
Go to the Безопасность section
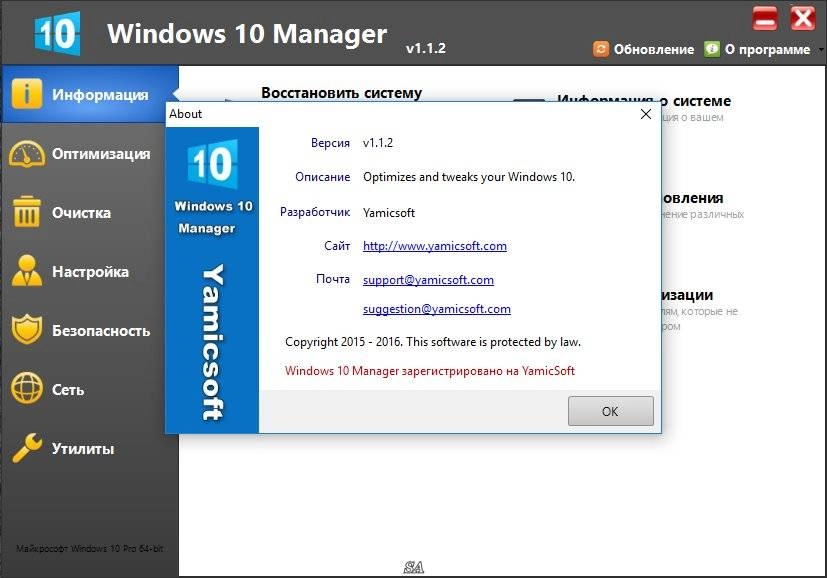[x=90, y=331]
